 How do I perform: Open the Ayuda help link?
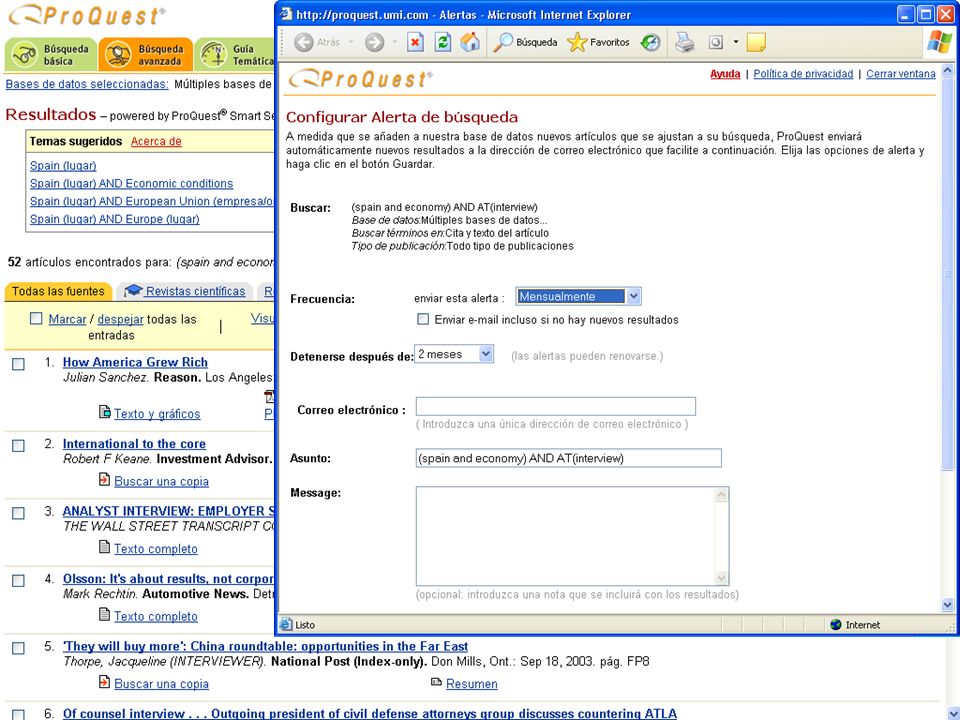pyautogui.click(x=725, y=74)
